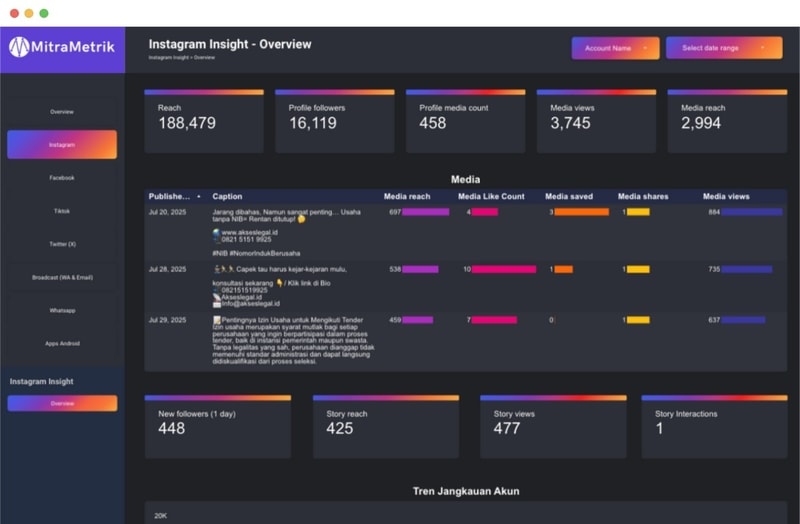Sort table by Media Like Count header
This screenshot has width=800, height=524.
click(491, 196)
